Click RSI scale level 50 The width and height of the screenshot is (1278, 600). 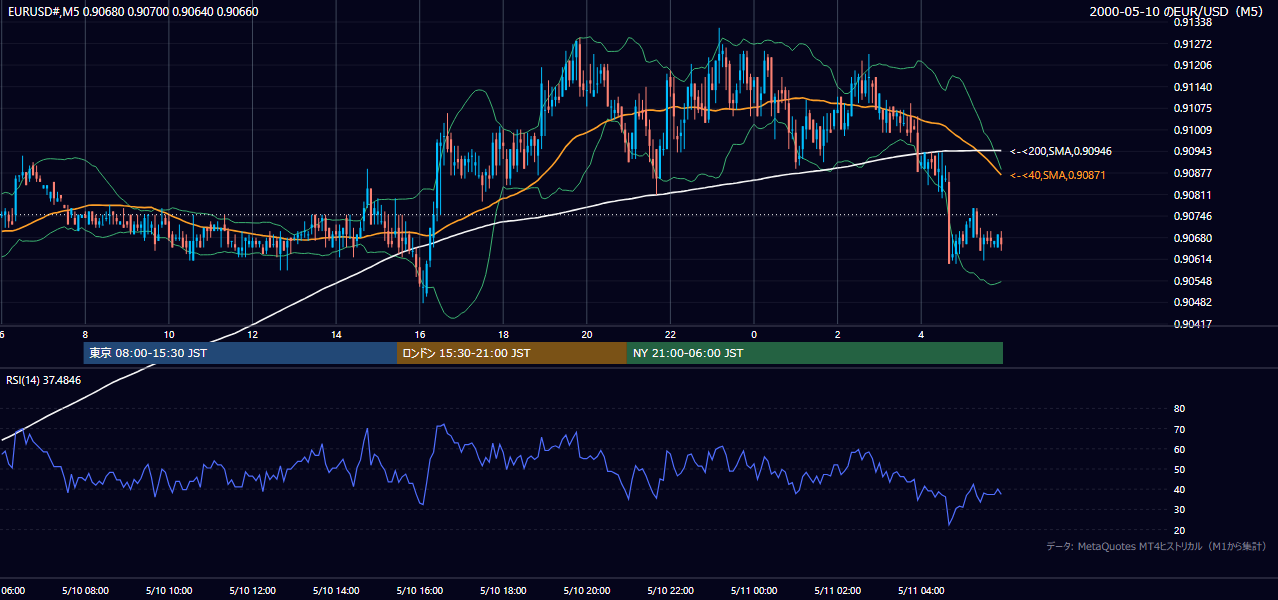[x=1179, y=469]
